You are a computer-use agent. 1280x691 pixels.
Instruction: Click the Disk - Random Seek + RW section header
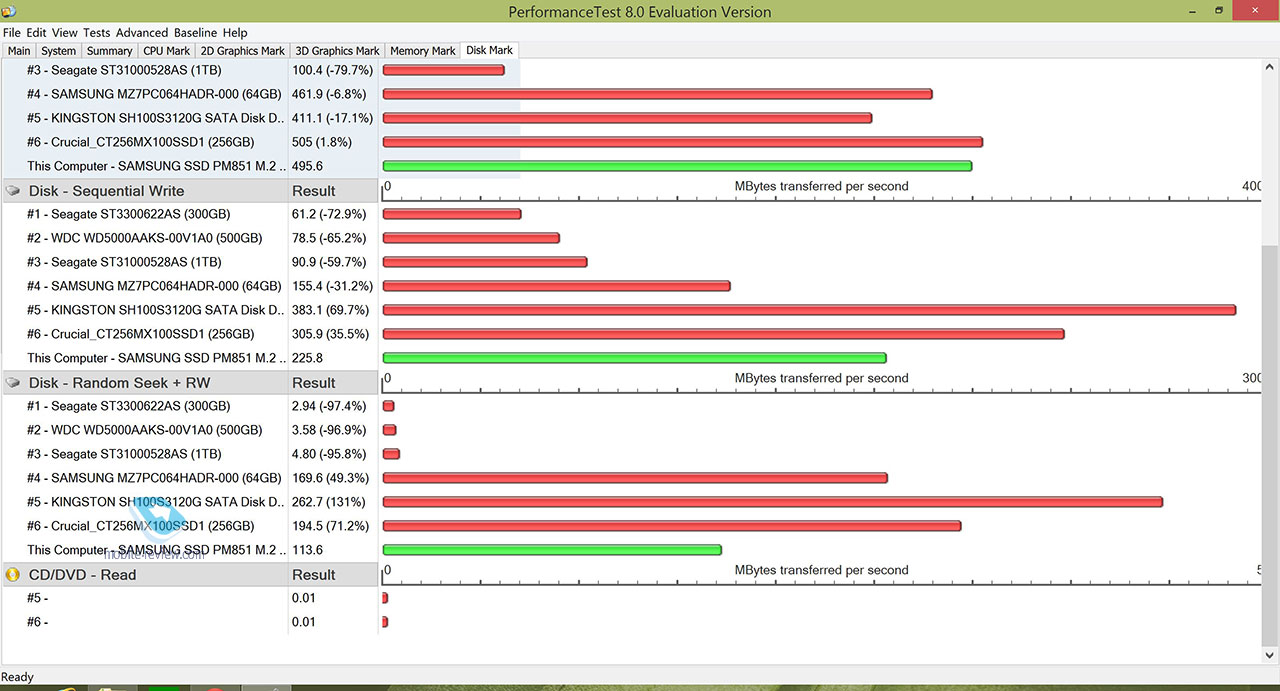(x=119, y=383)
